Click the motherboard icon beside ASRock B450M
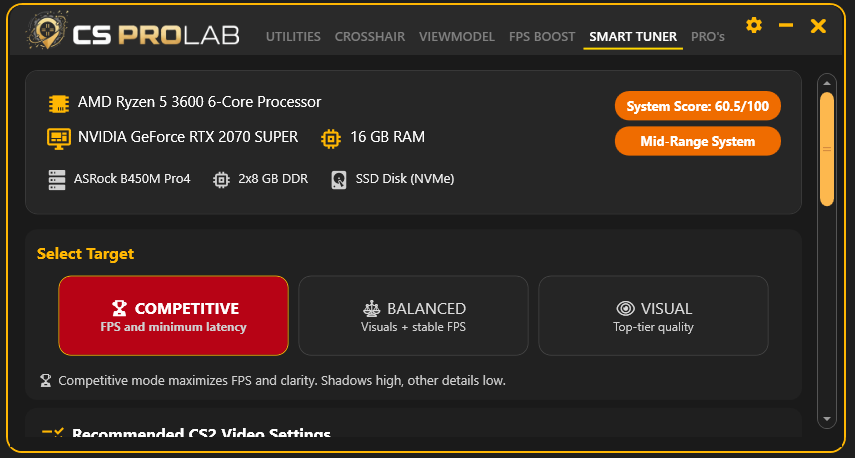This screenshot has width=855, height=458. coord(57,180)
